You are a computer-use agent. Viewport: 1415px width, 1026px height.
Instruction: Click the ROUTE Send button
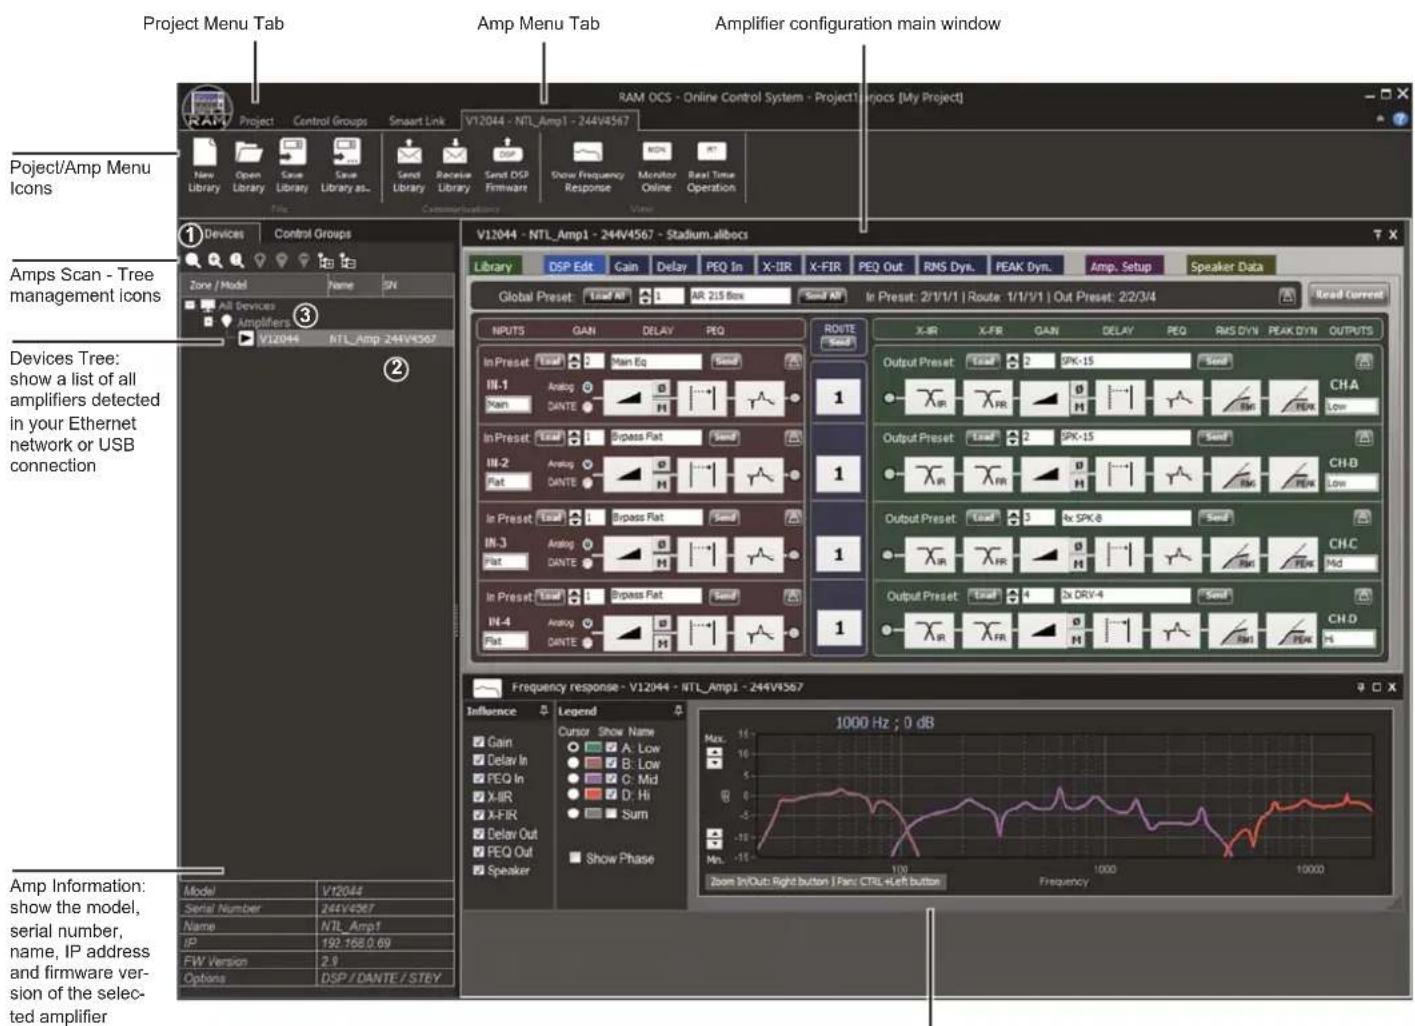point(838,343)
